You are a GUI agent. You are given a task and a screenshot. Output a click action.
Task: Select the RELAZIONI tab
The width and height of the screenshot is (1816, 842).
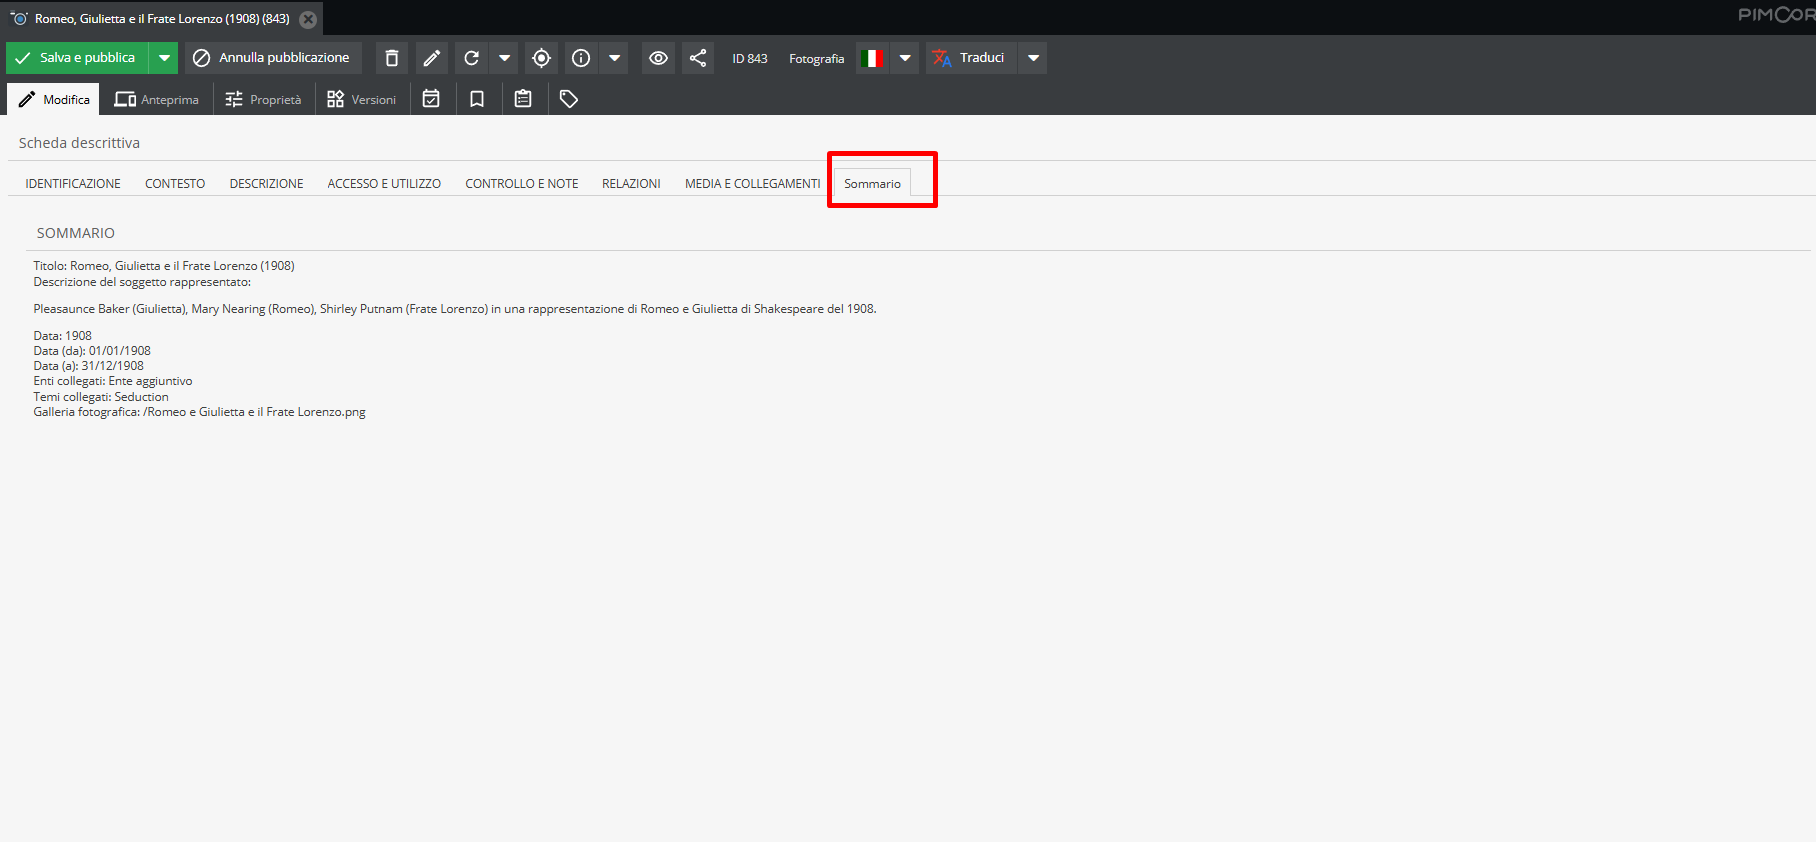click(x=631, y=184)
